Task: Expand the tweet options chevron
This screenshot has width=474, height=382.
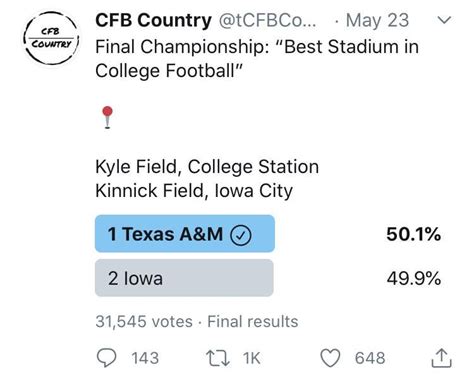Action: [444, 20]
